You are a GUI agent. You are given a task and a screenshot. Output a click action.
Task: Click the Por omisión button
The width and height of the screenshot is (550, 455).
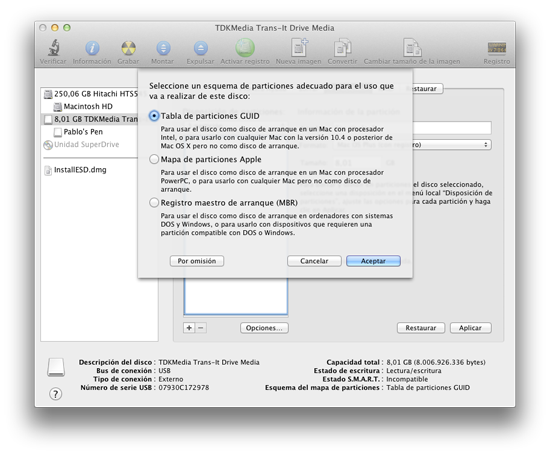(197, 261)
